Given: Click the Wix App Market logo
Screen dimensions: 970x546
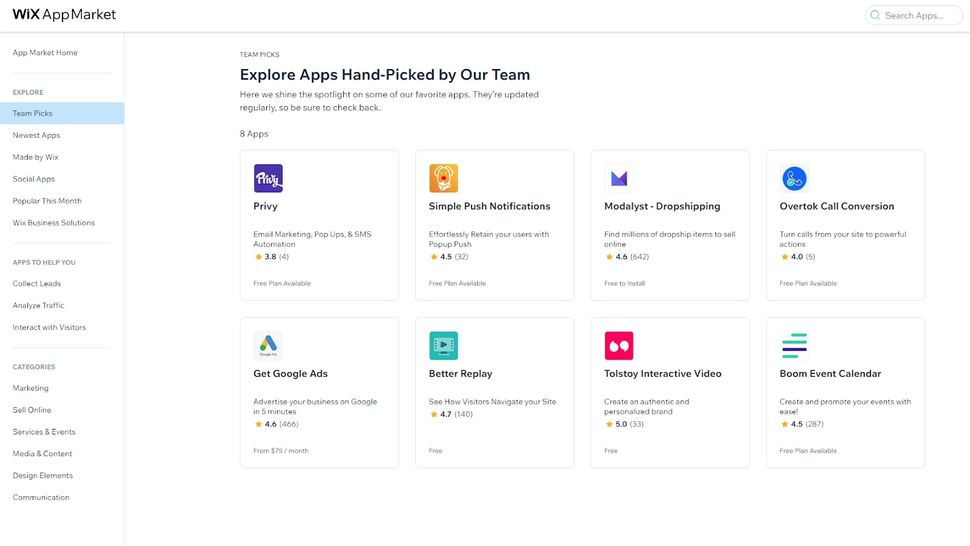Looking at the screenshot, I should [64, 15].
